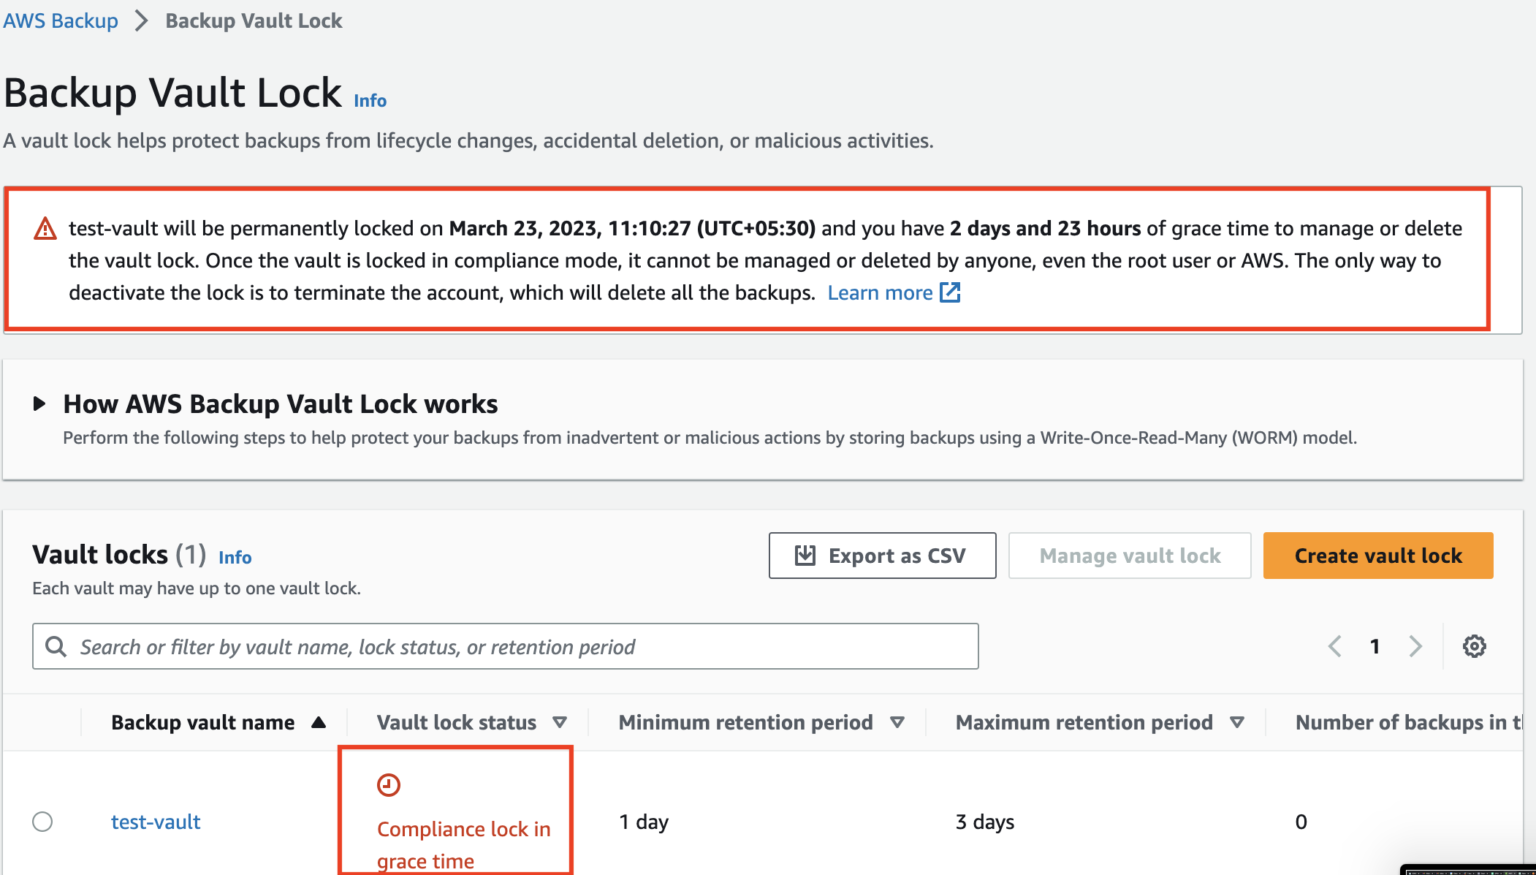This screenshot has height=875, width=1536.
Task: Open the Maximum retention period filter dropdown
Action: 1238,721
